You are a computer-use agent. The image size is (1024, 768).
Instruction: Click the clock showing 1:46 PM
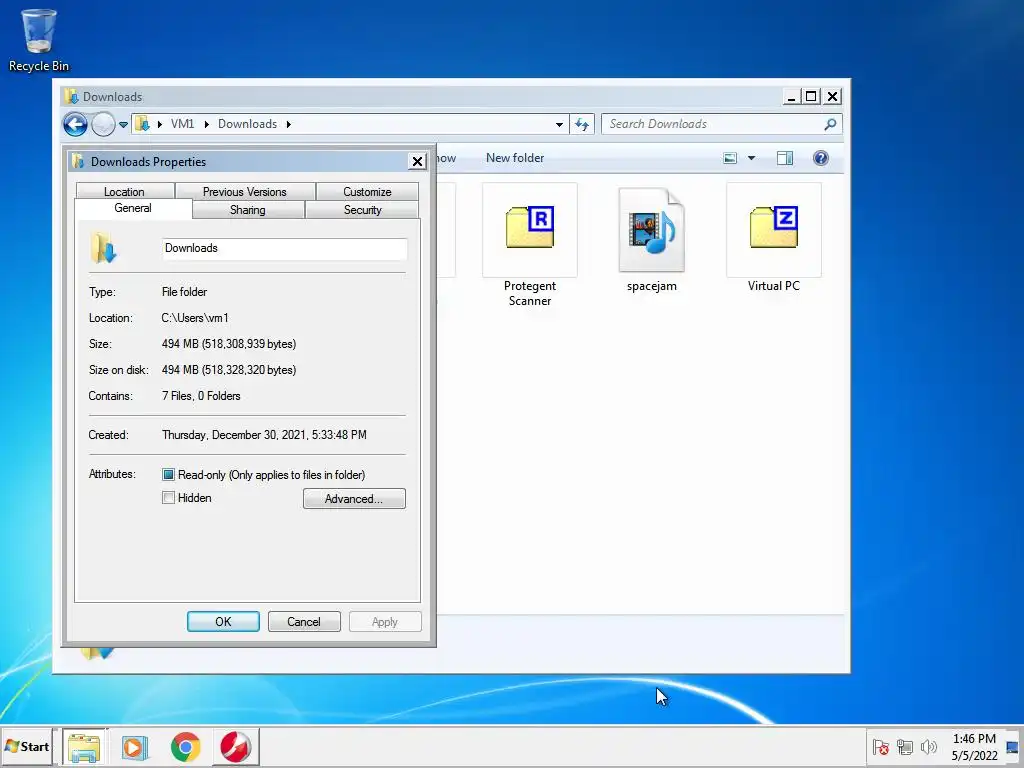coord(974,747)
